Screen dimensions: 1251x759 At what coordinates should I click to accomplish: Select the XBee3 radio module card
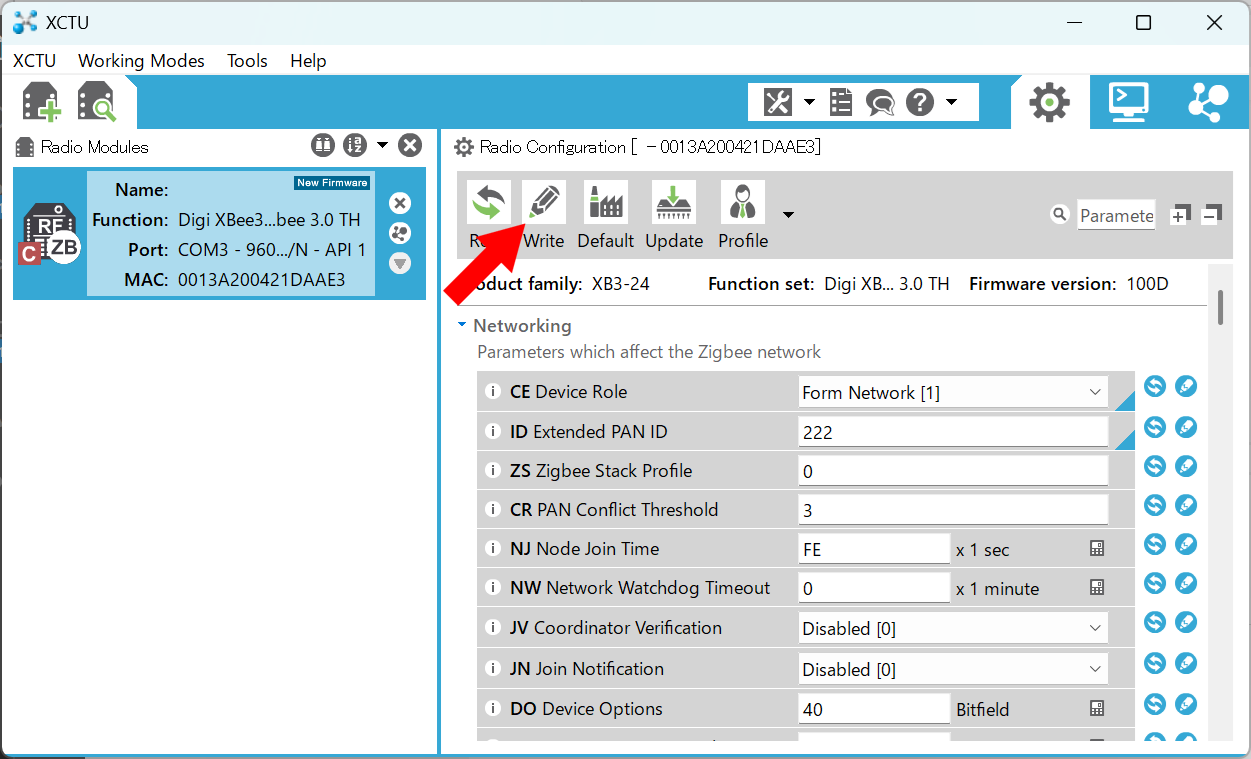pos(219,233)
